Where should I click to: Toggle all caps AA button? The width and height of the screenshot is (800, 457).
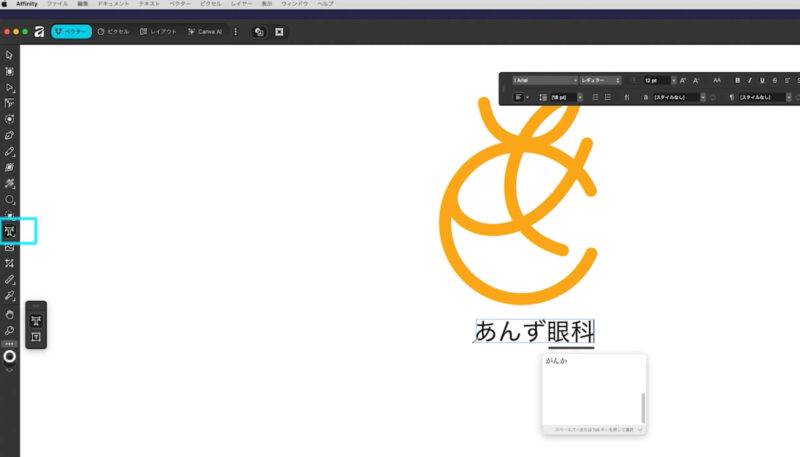point(717,81)
